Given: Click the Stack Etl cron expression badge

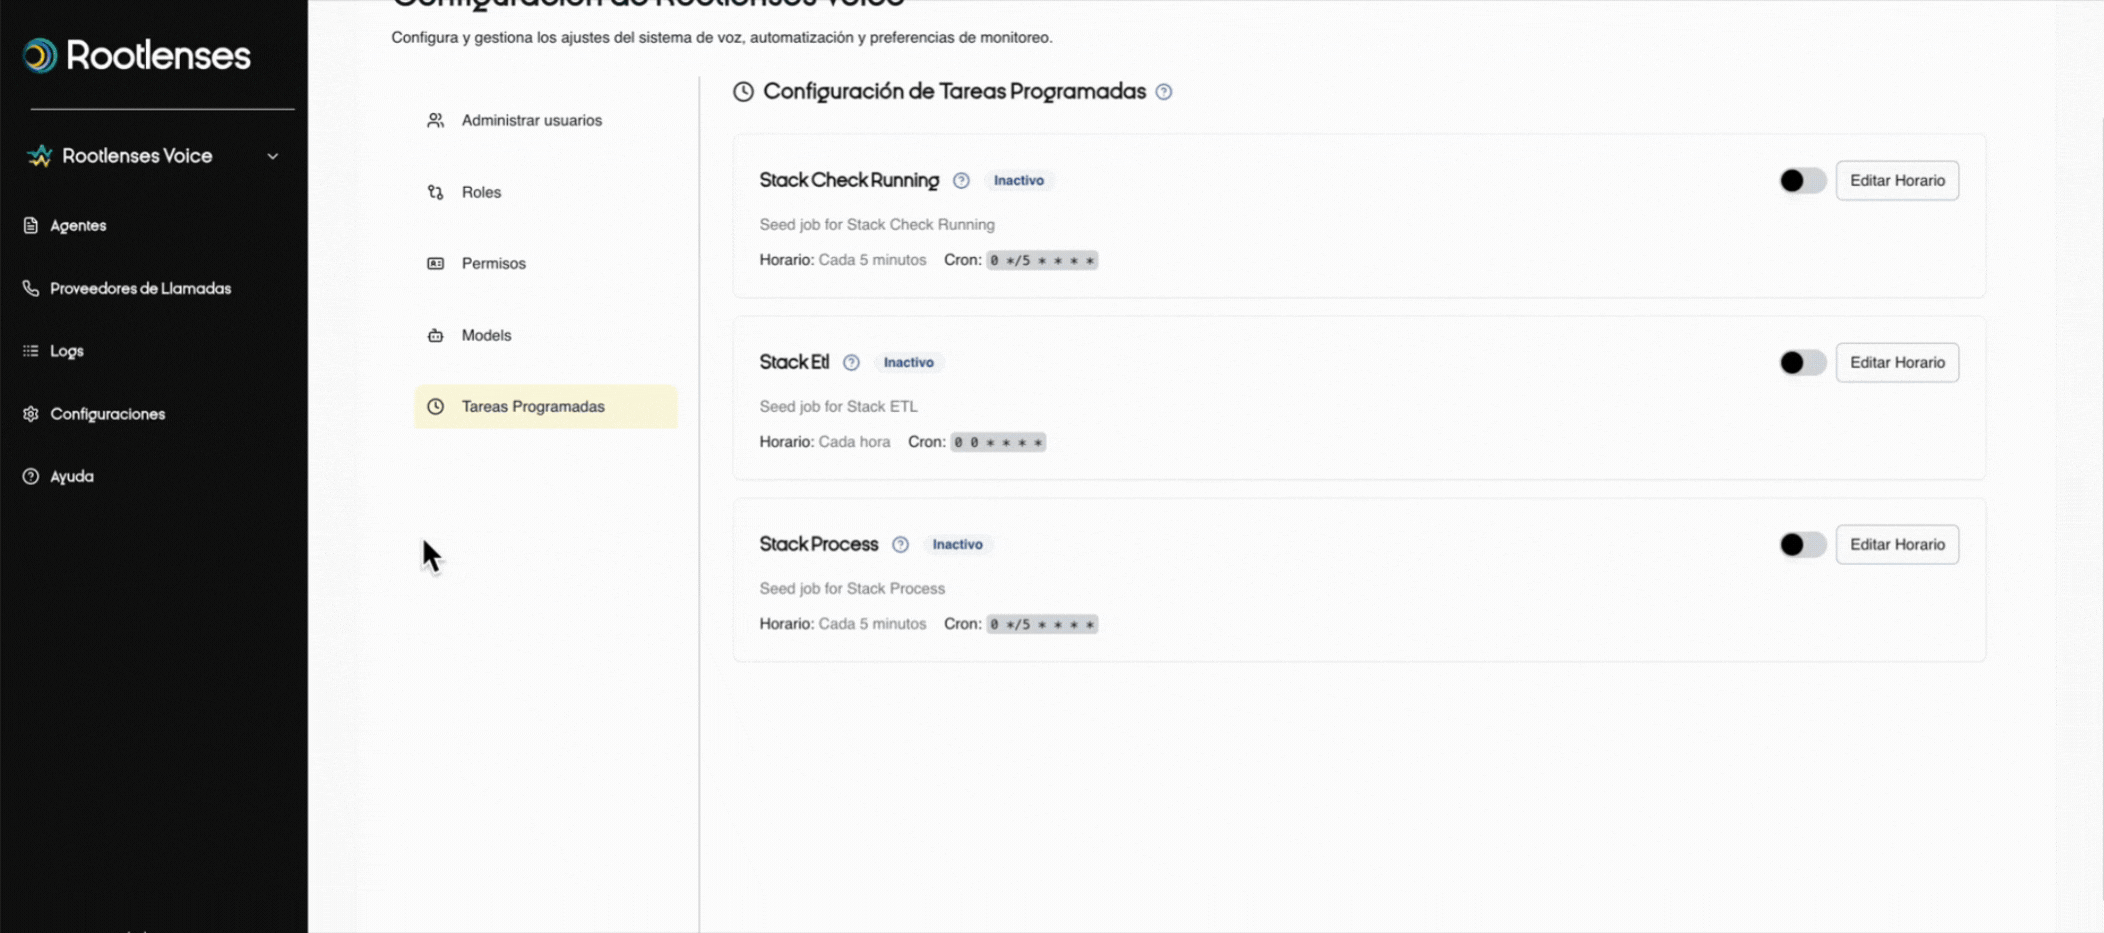Looking at the screenshot, I should click(x=997, y=442).
